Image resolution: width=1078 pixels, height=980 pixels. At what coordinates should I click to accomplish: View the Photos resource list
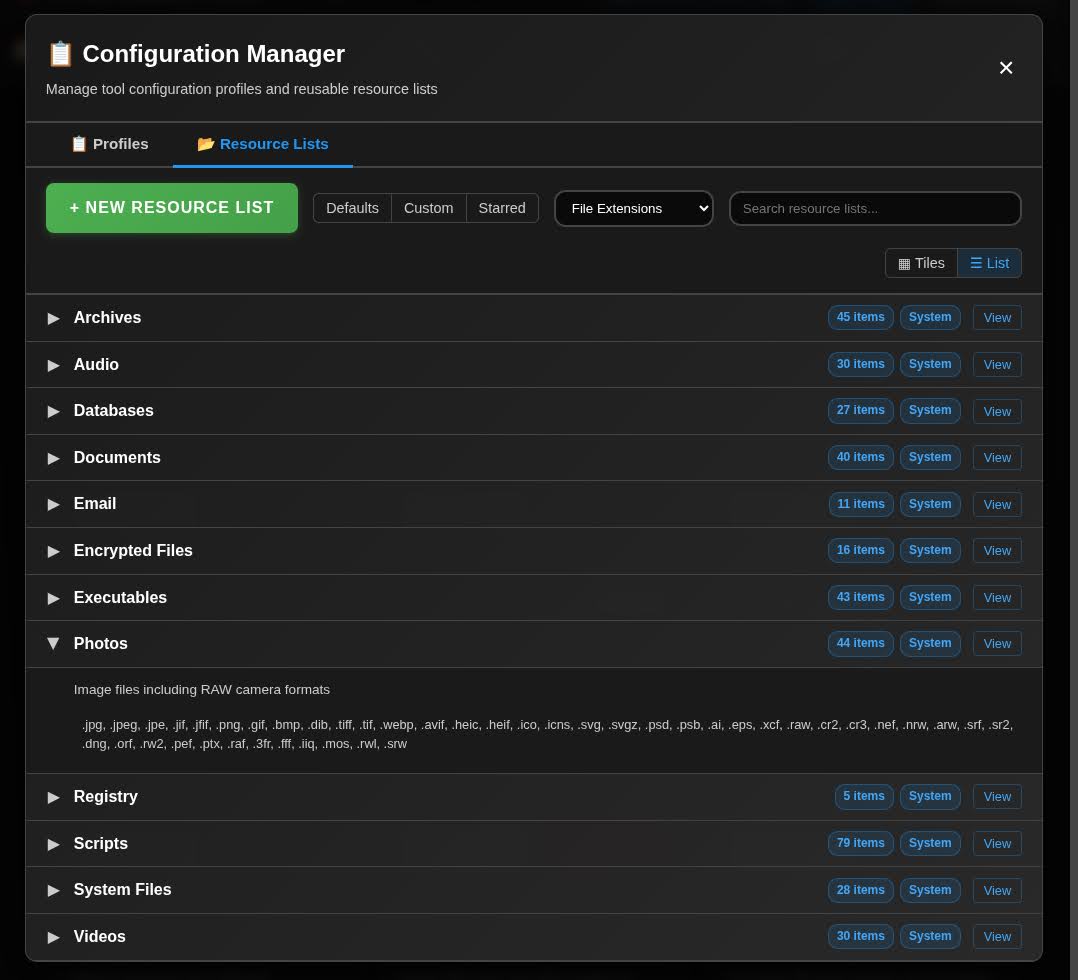pos(997,644)
